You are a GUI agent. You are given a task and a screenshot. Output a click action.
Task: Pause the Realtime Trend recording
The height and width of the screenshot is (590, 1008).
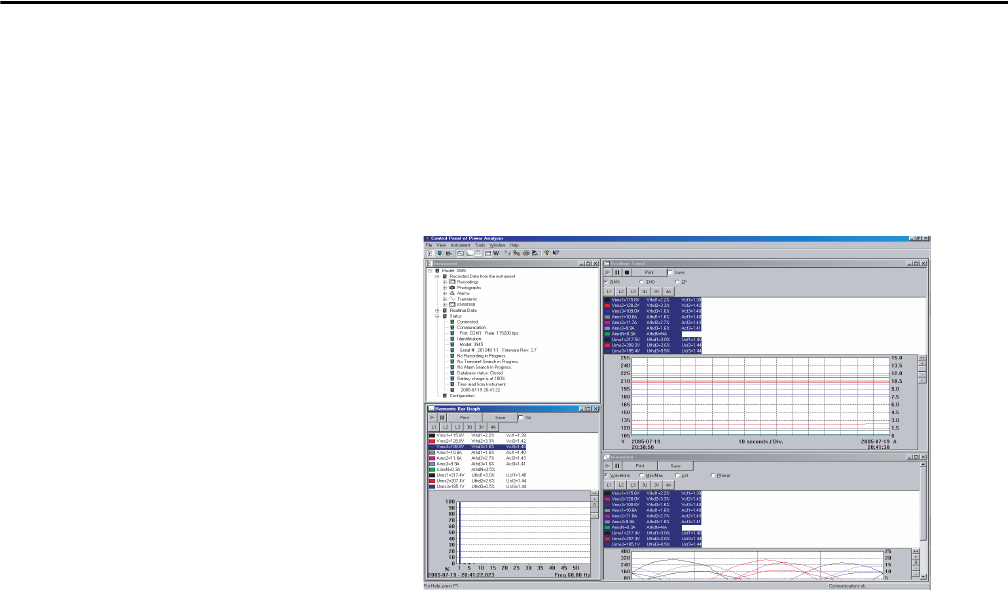pyautogui.click(x=619, y=270)
